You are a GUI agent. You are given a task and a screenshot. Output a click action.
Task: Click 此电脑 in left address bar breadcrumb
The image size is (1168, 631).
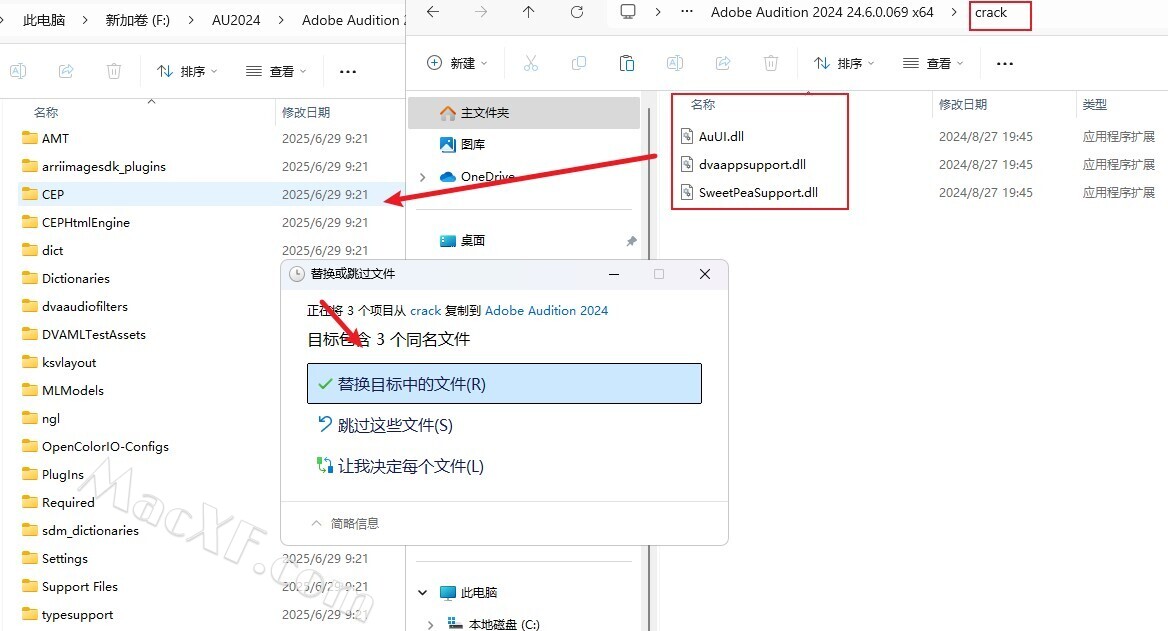pos(44,20)
